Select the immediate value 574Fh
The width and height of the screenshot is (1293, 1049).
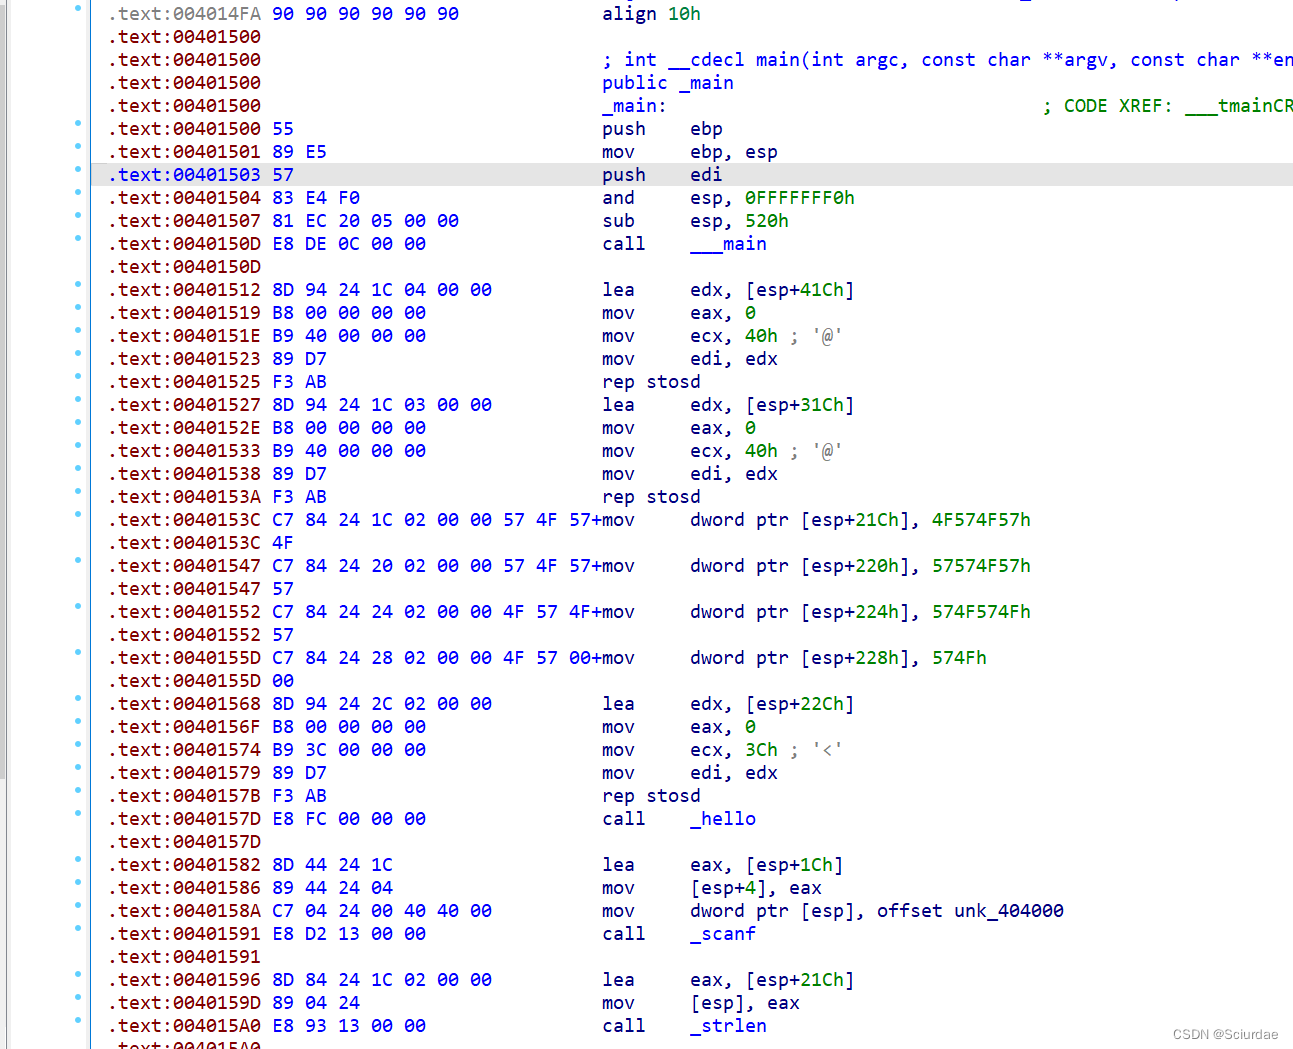coord(959,658)
